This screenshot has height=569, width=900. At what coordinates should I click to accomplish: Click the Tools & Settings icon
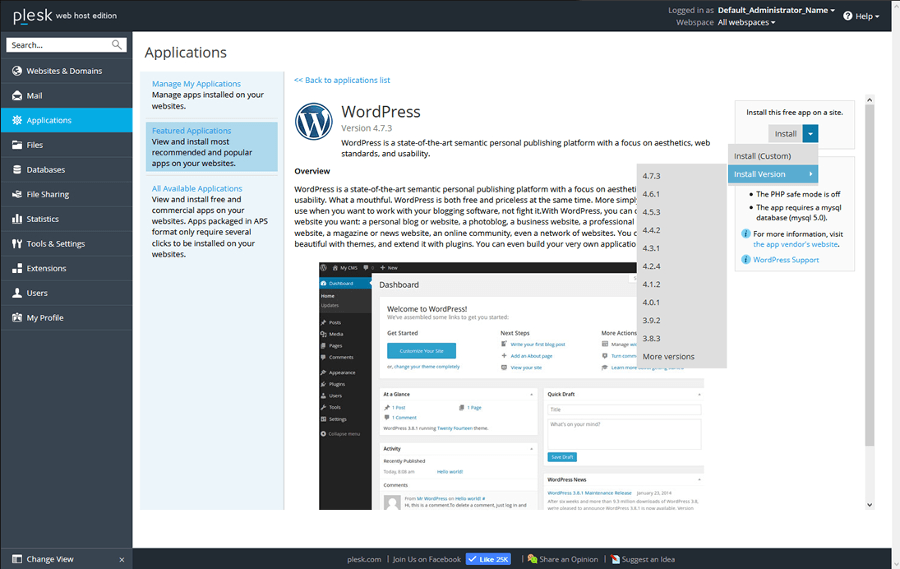[17, 244]
